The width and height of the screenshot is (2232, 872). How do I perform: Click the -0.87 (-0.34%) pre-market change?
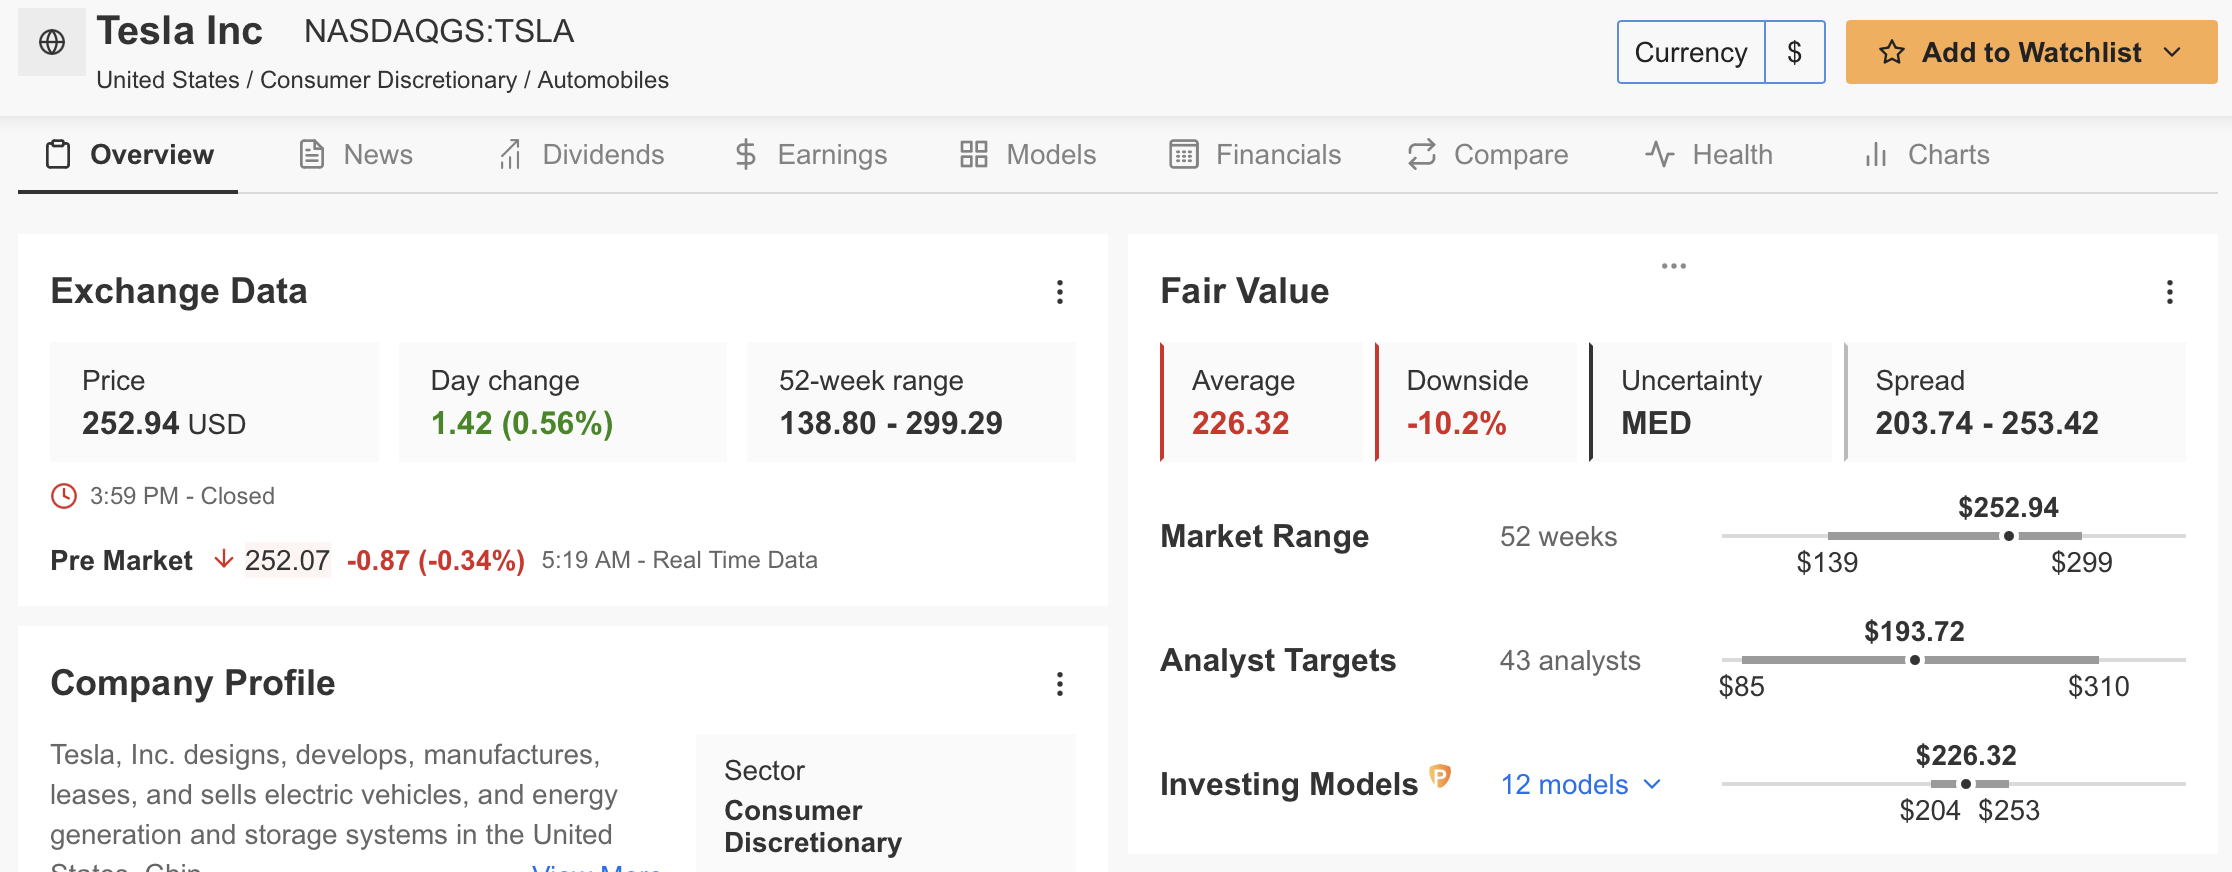pos(436,560)
